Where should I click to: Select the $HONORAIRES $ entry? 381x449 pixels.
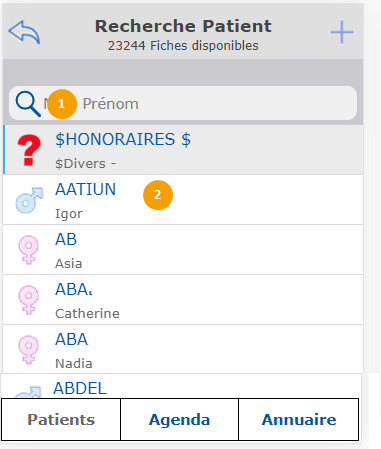coord(183,150)
